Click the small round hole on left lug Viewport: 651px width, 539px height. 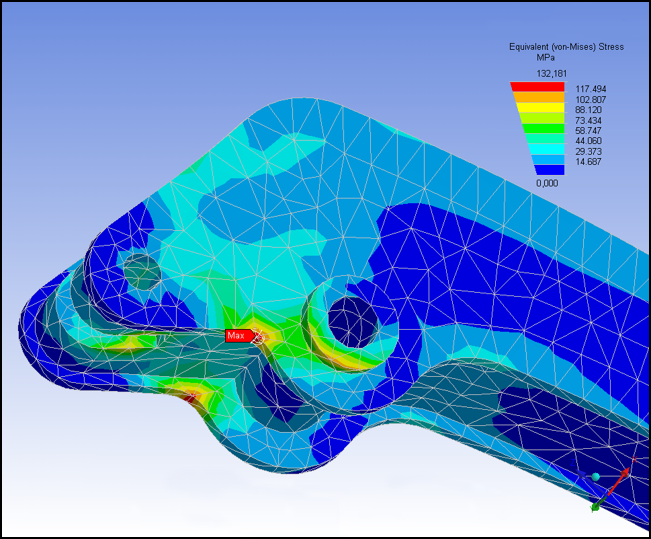pos(141,270)
